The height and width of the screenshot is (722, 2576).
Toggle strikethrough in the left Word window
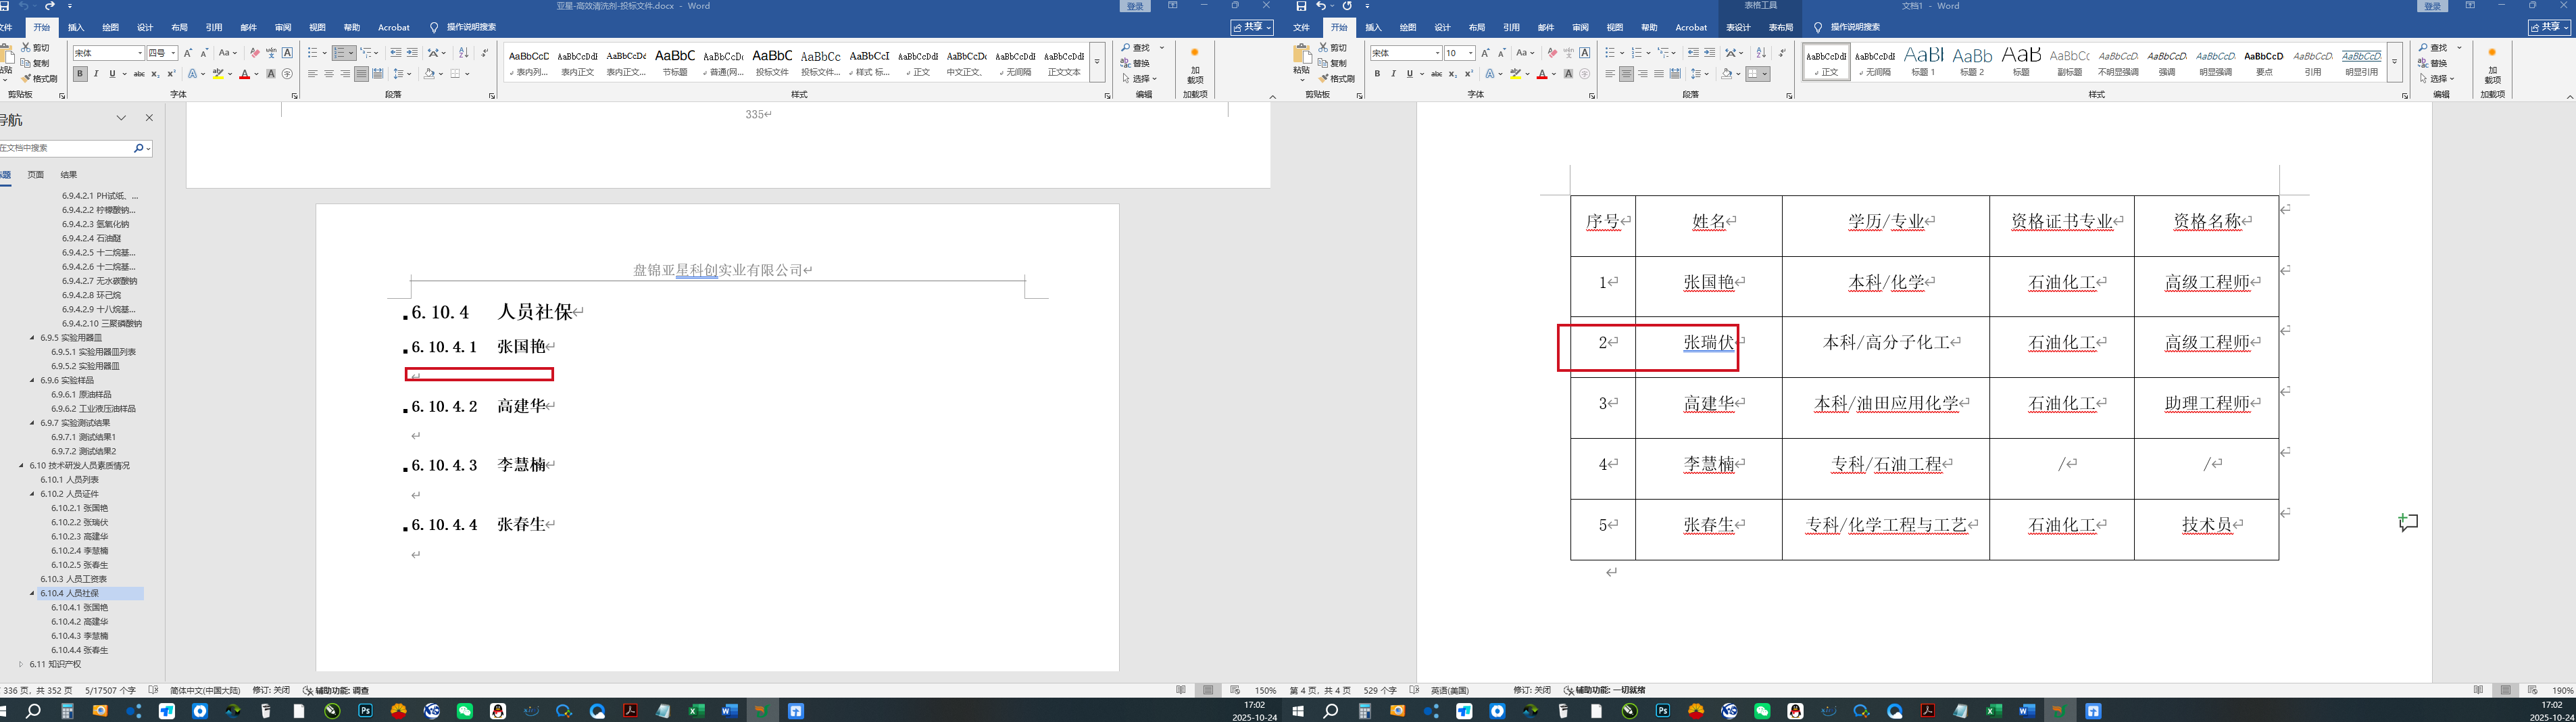139,74
